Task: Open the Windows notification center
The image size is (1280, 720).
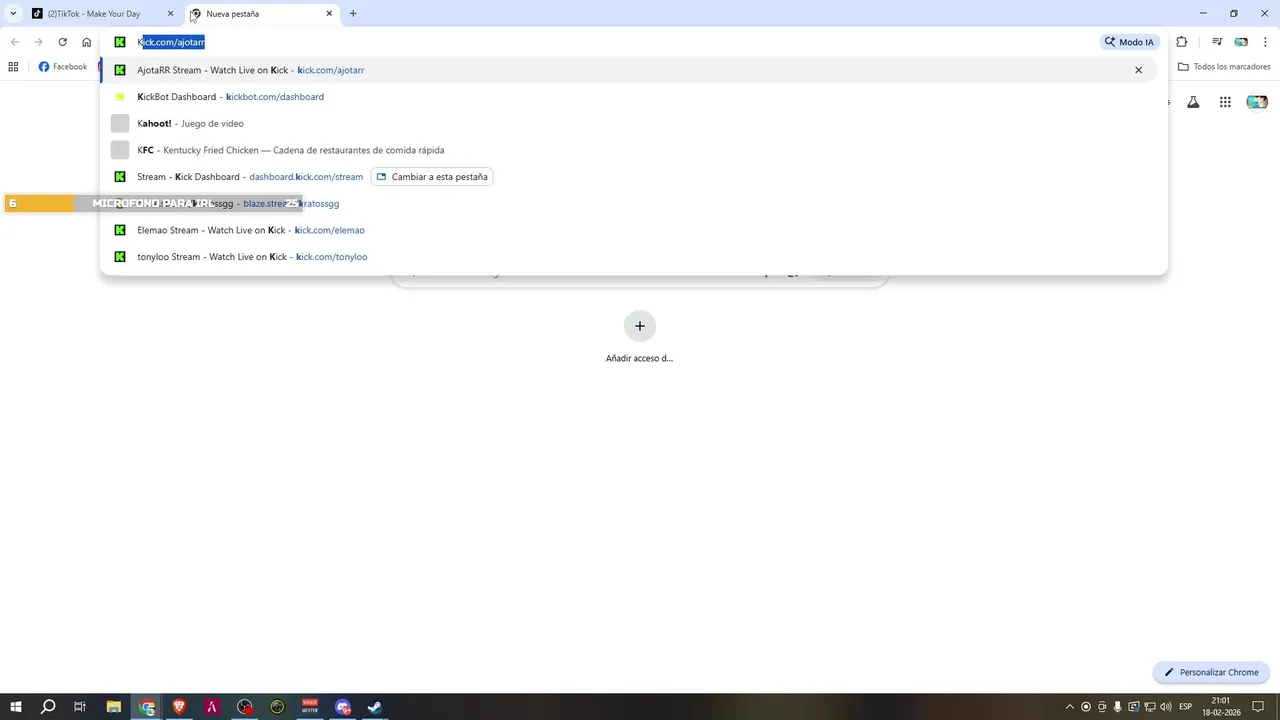Action: coord(1258,707)
